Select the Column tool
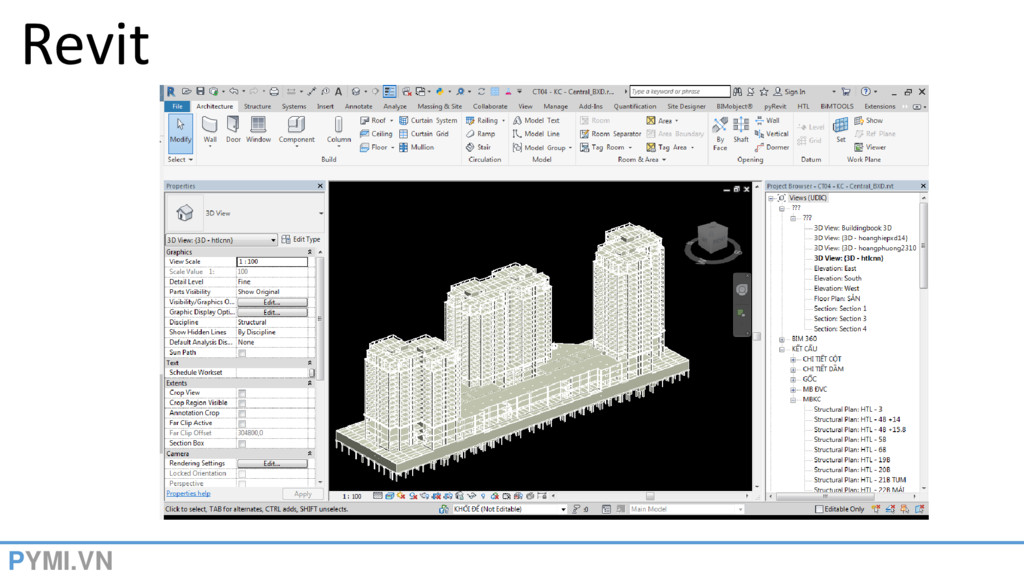The height and width of the screenshot is (576, 1024). [x=339, y=130]
